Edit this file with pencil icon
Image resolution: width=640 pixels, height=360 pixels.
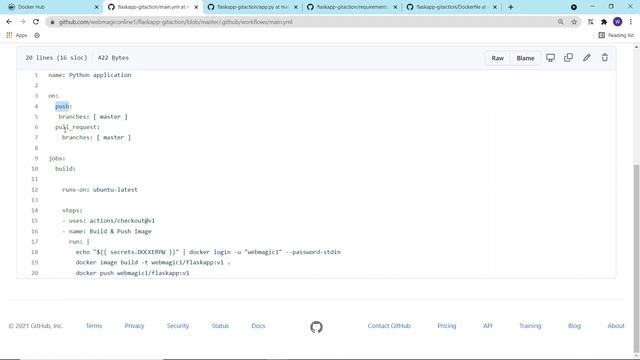(x=587, y=58)
